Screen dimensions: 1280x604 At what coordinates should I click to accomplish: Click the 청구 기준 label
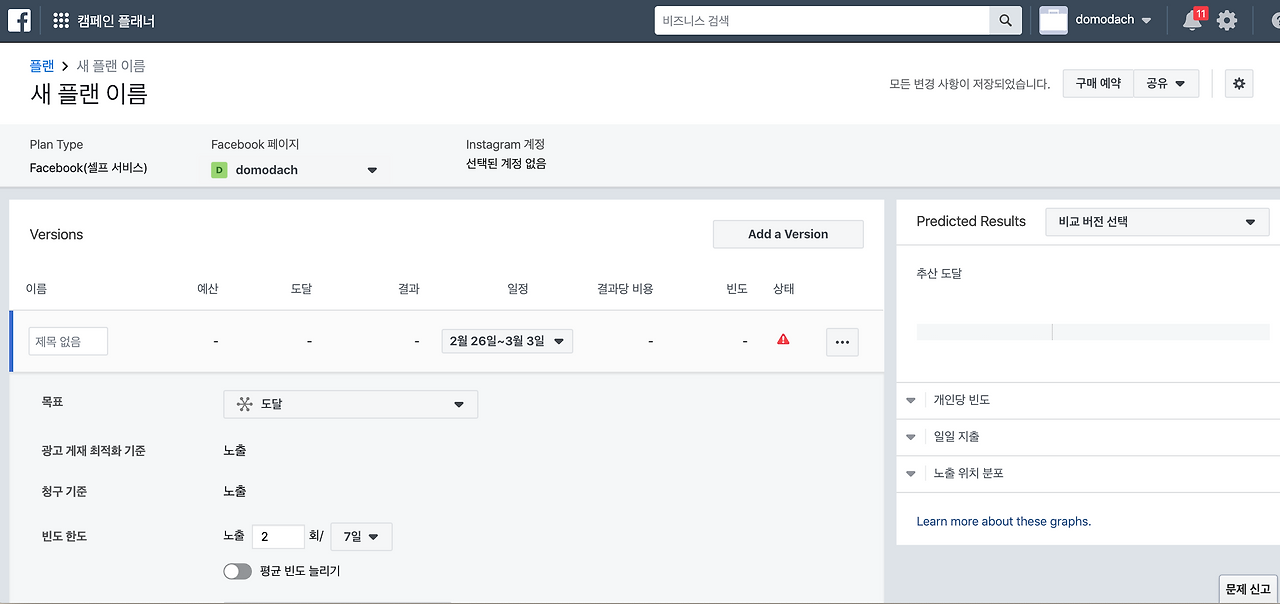click(64, 492)
